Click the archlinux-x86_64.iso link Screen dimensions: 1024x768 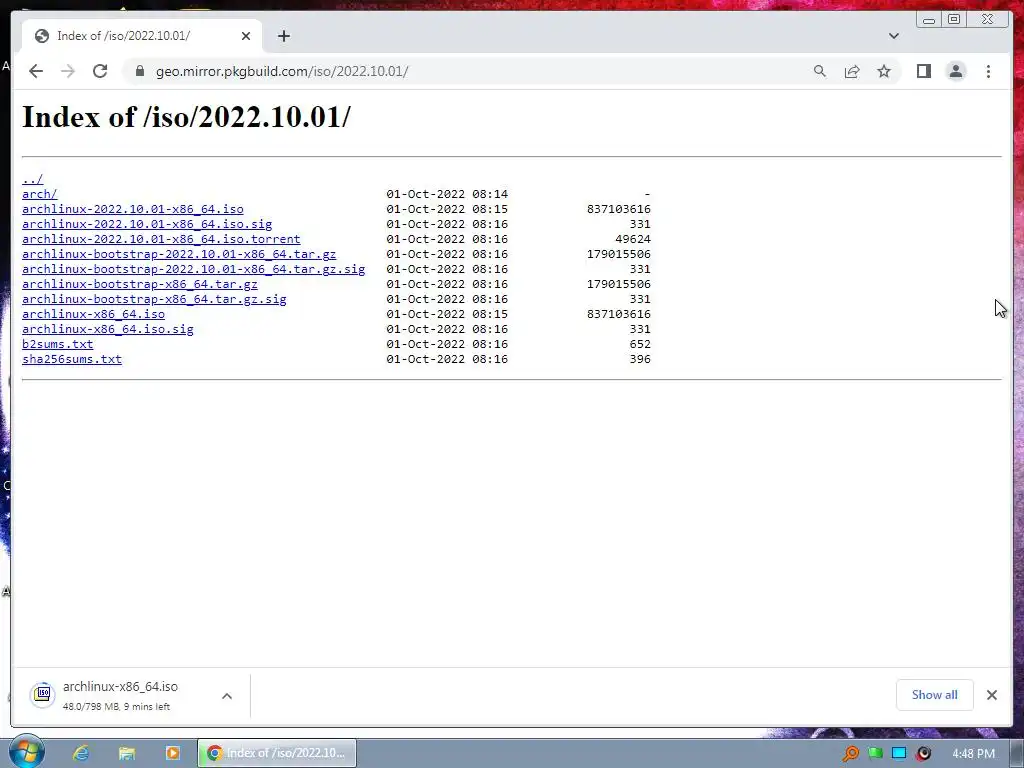tap(93, 314)
